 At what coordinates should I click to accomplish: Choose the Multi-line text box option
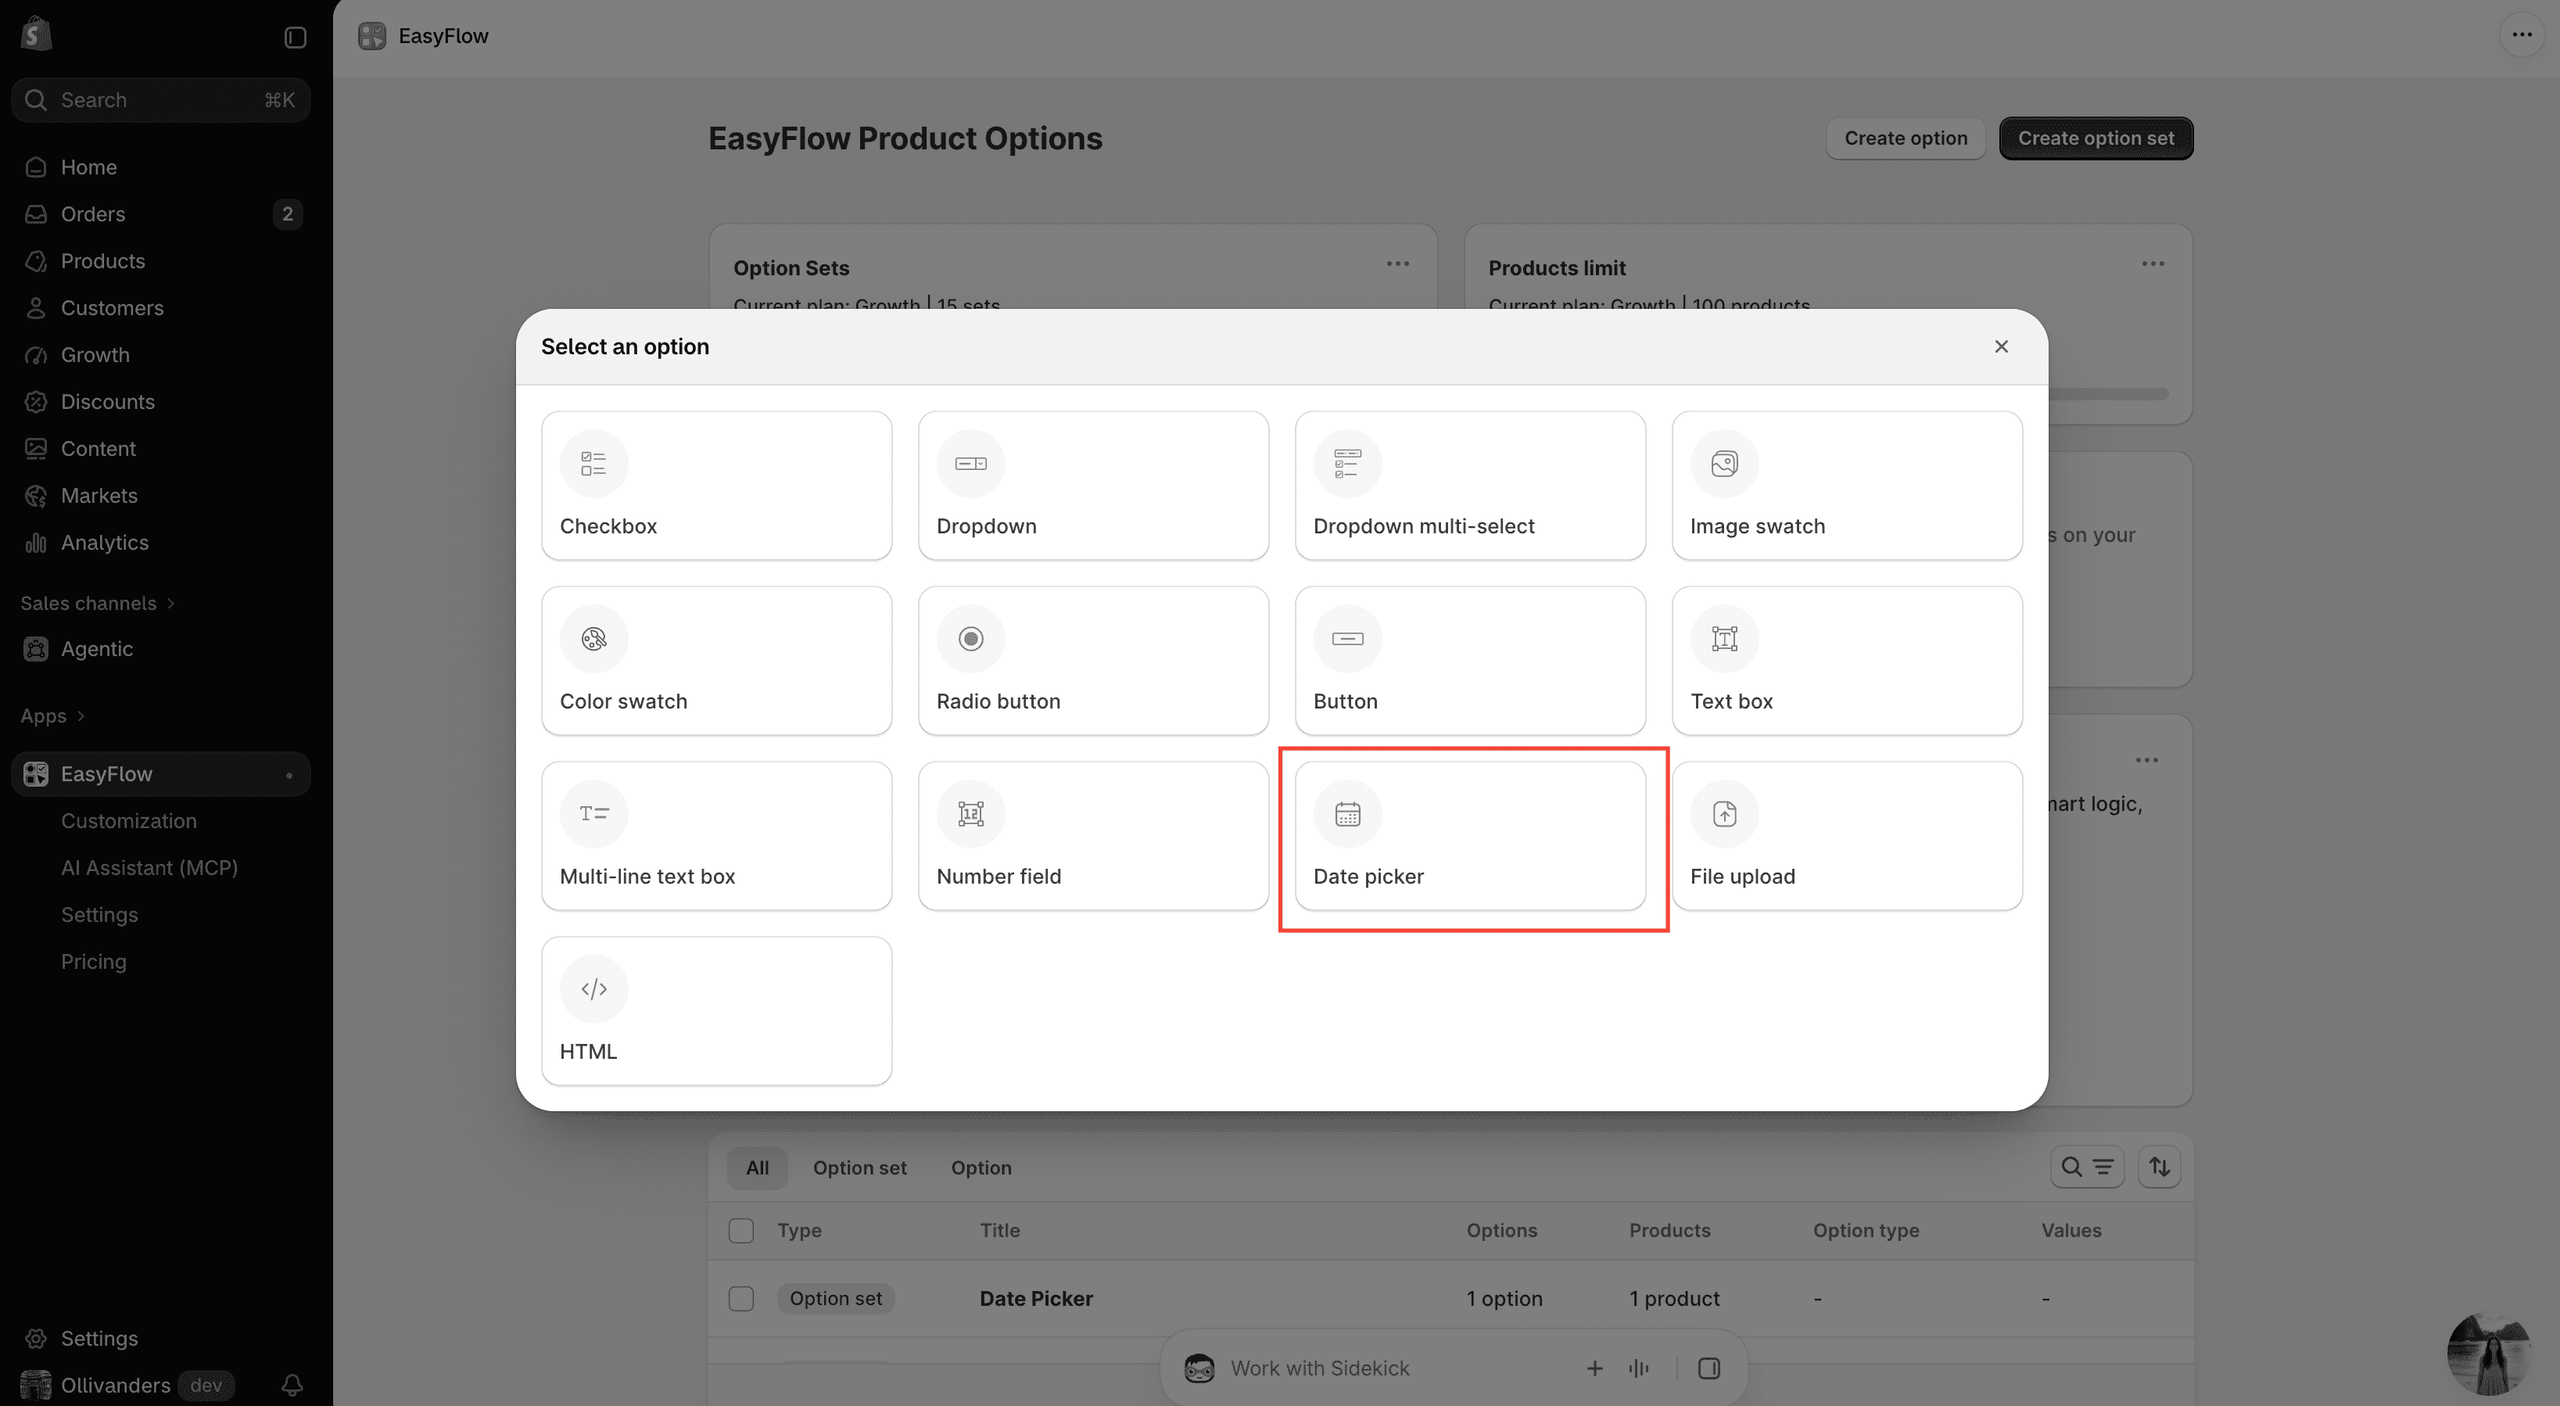[716, 835]
